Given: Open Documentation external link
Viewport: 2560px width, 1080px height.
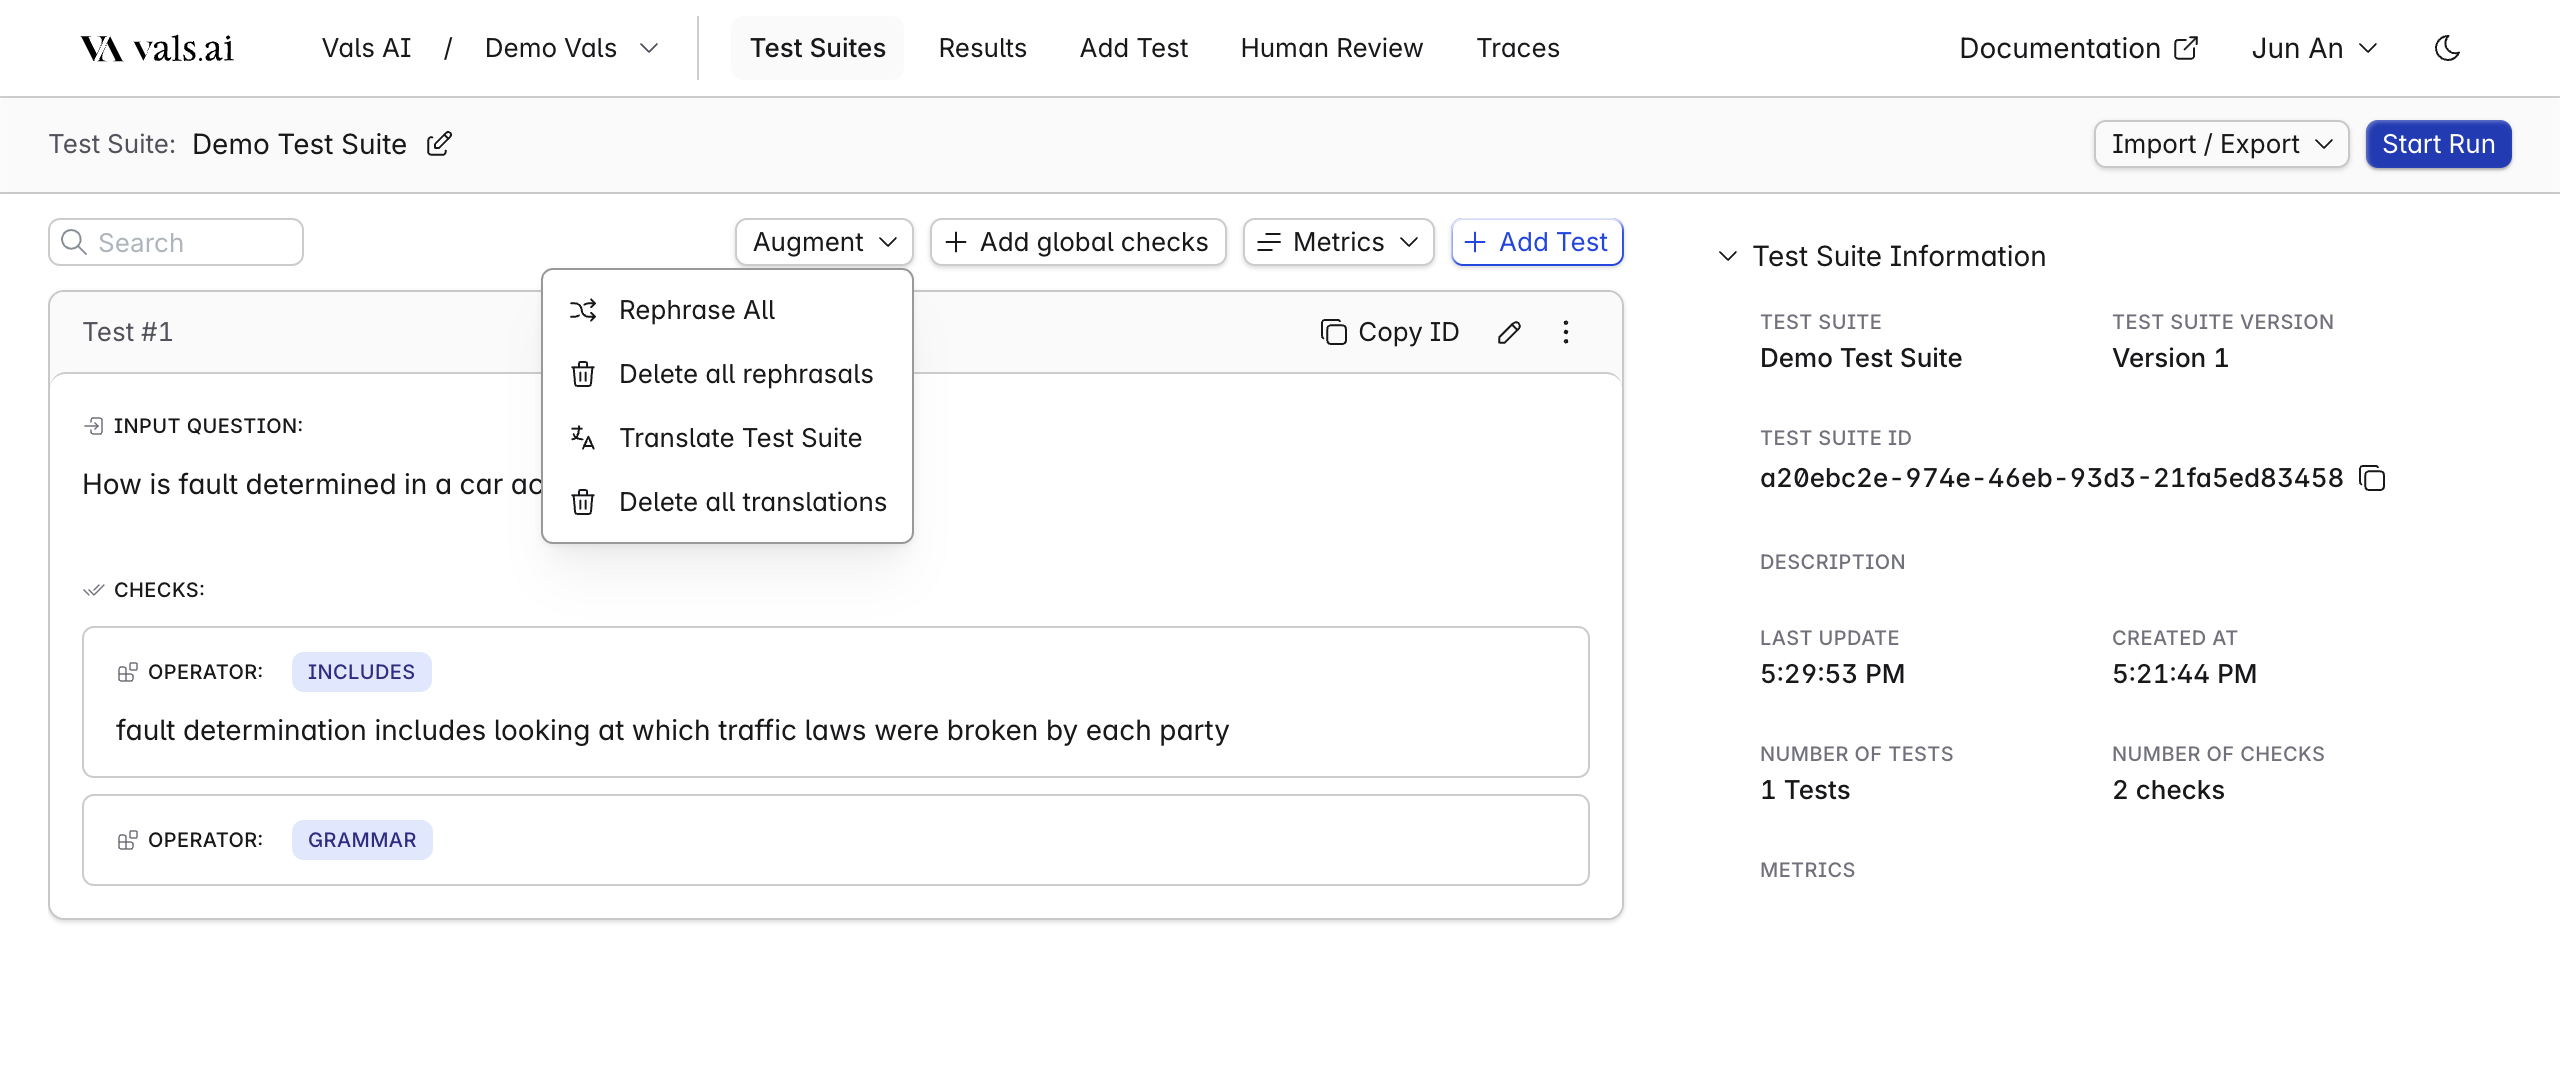Looking at the screenshot, I should [x=2078, y=48].
